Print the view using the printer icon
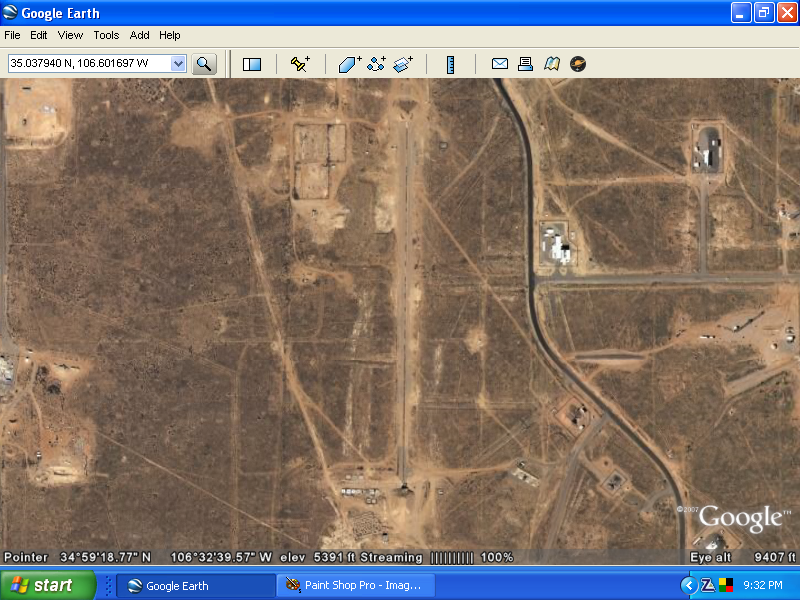The height and width of the screenshot is (600, 800). click(525, 64)
